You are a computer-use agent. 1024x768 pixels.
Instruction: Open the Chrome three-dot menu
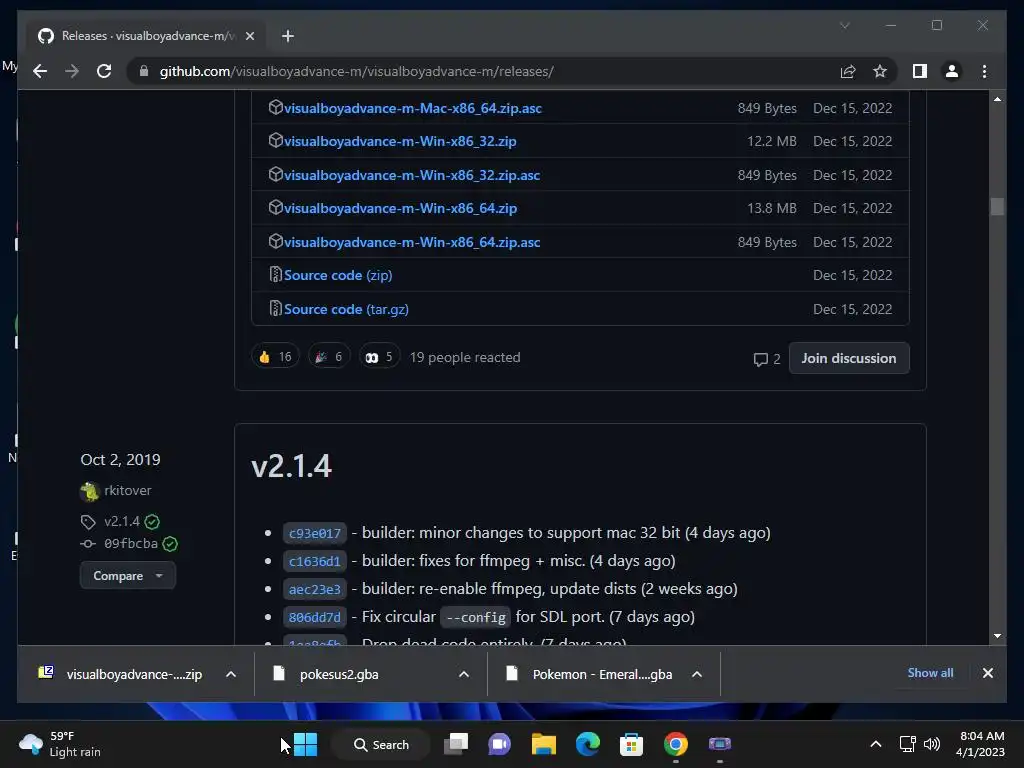[x=984, y=71]
